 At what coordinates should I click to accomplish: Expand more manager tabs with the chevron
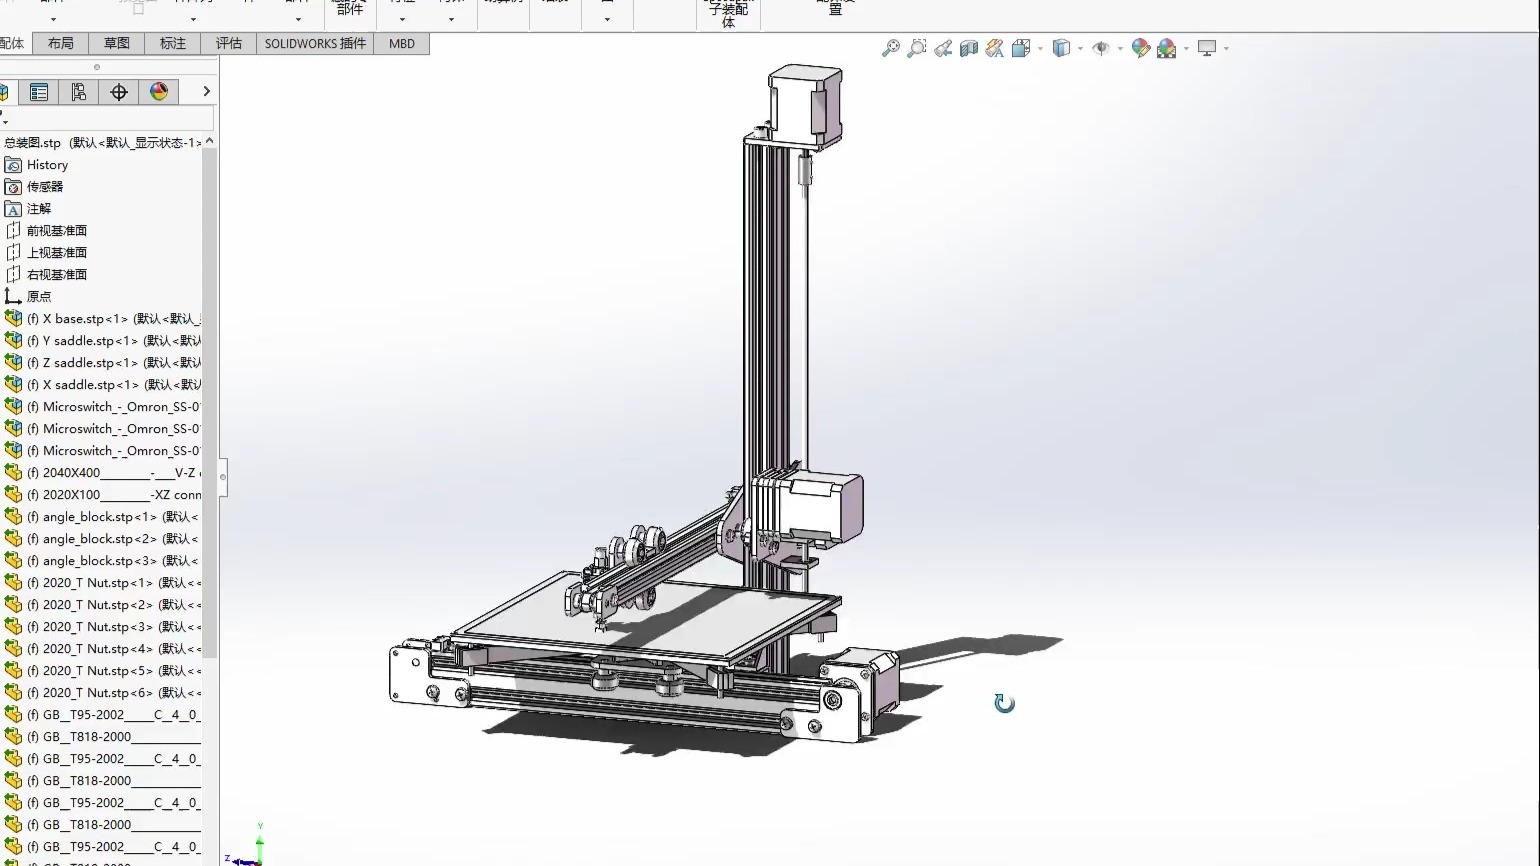[206, 92]
